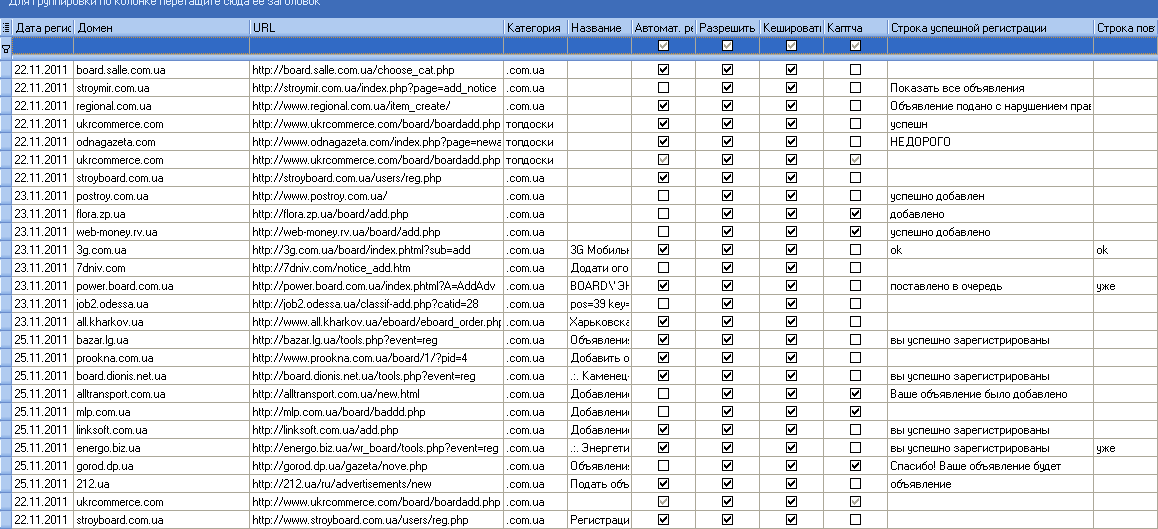Click 'уже' cell in power.board.com.ua row
The width and height of the screenshot is (1158, 529).
[1126, 286]
